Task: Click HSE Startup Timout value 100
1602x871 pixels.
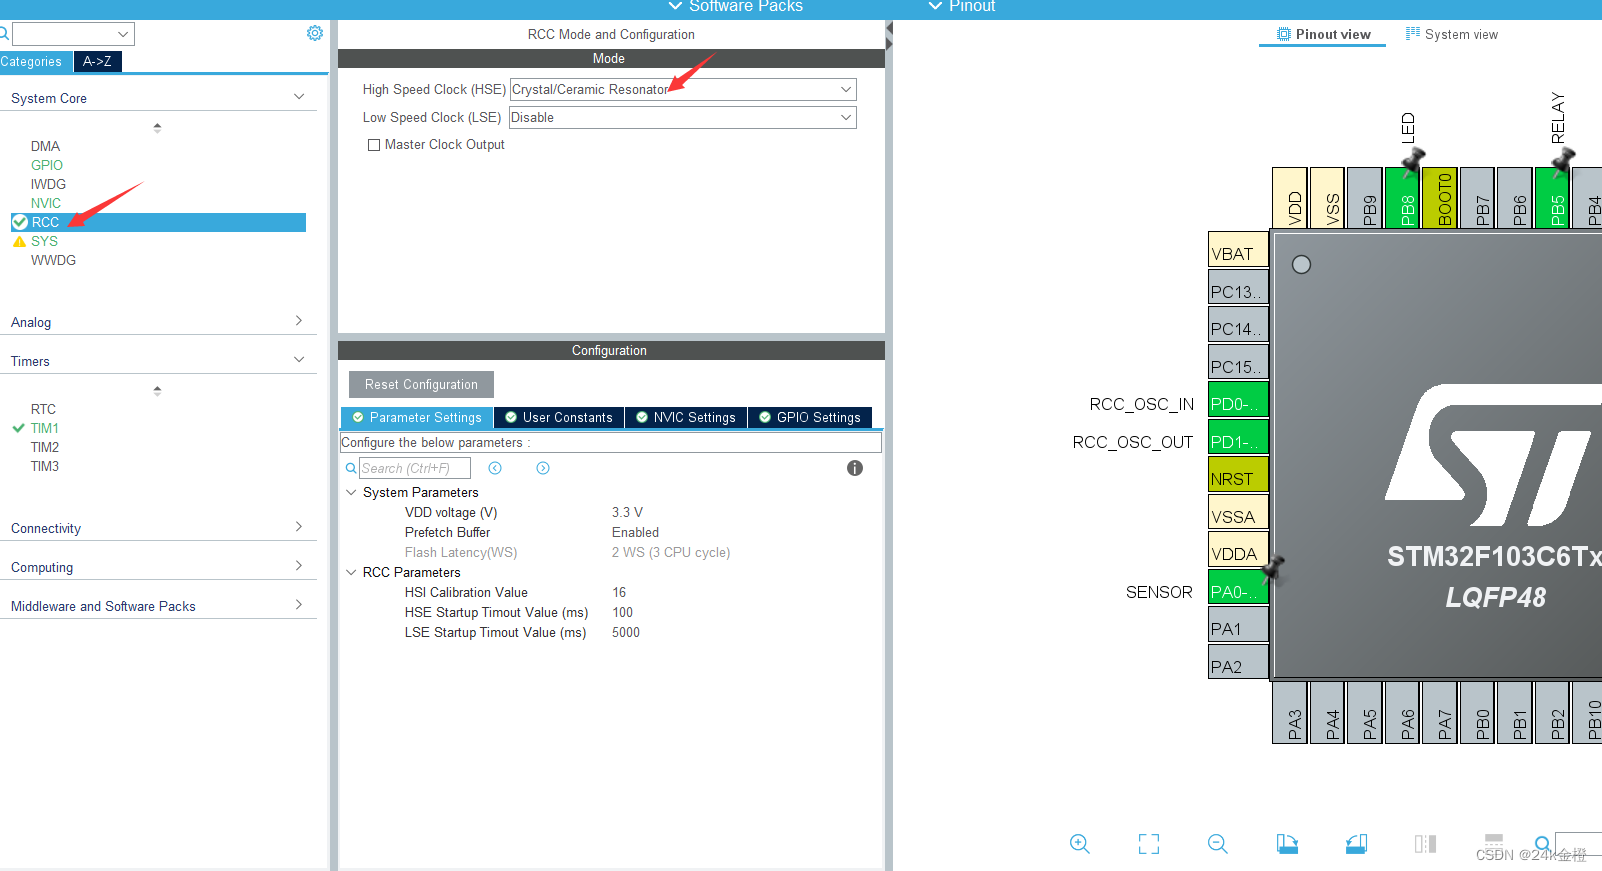Action: 622,612
